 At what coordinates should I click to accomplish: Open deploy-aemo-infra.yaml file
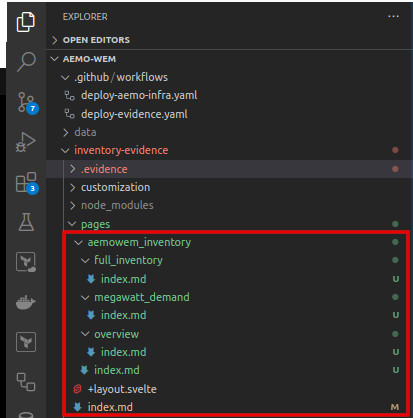click(139, 96)
